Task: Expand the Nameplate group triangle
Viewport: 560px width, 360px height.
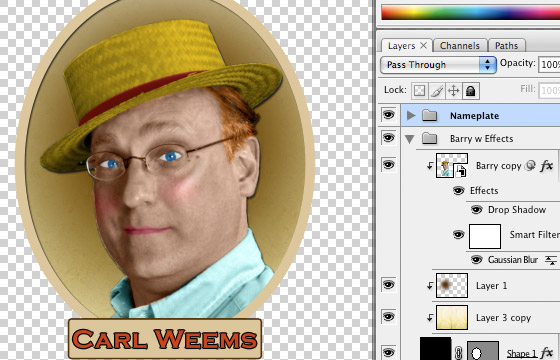Action: pos(411,115)
